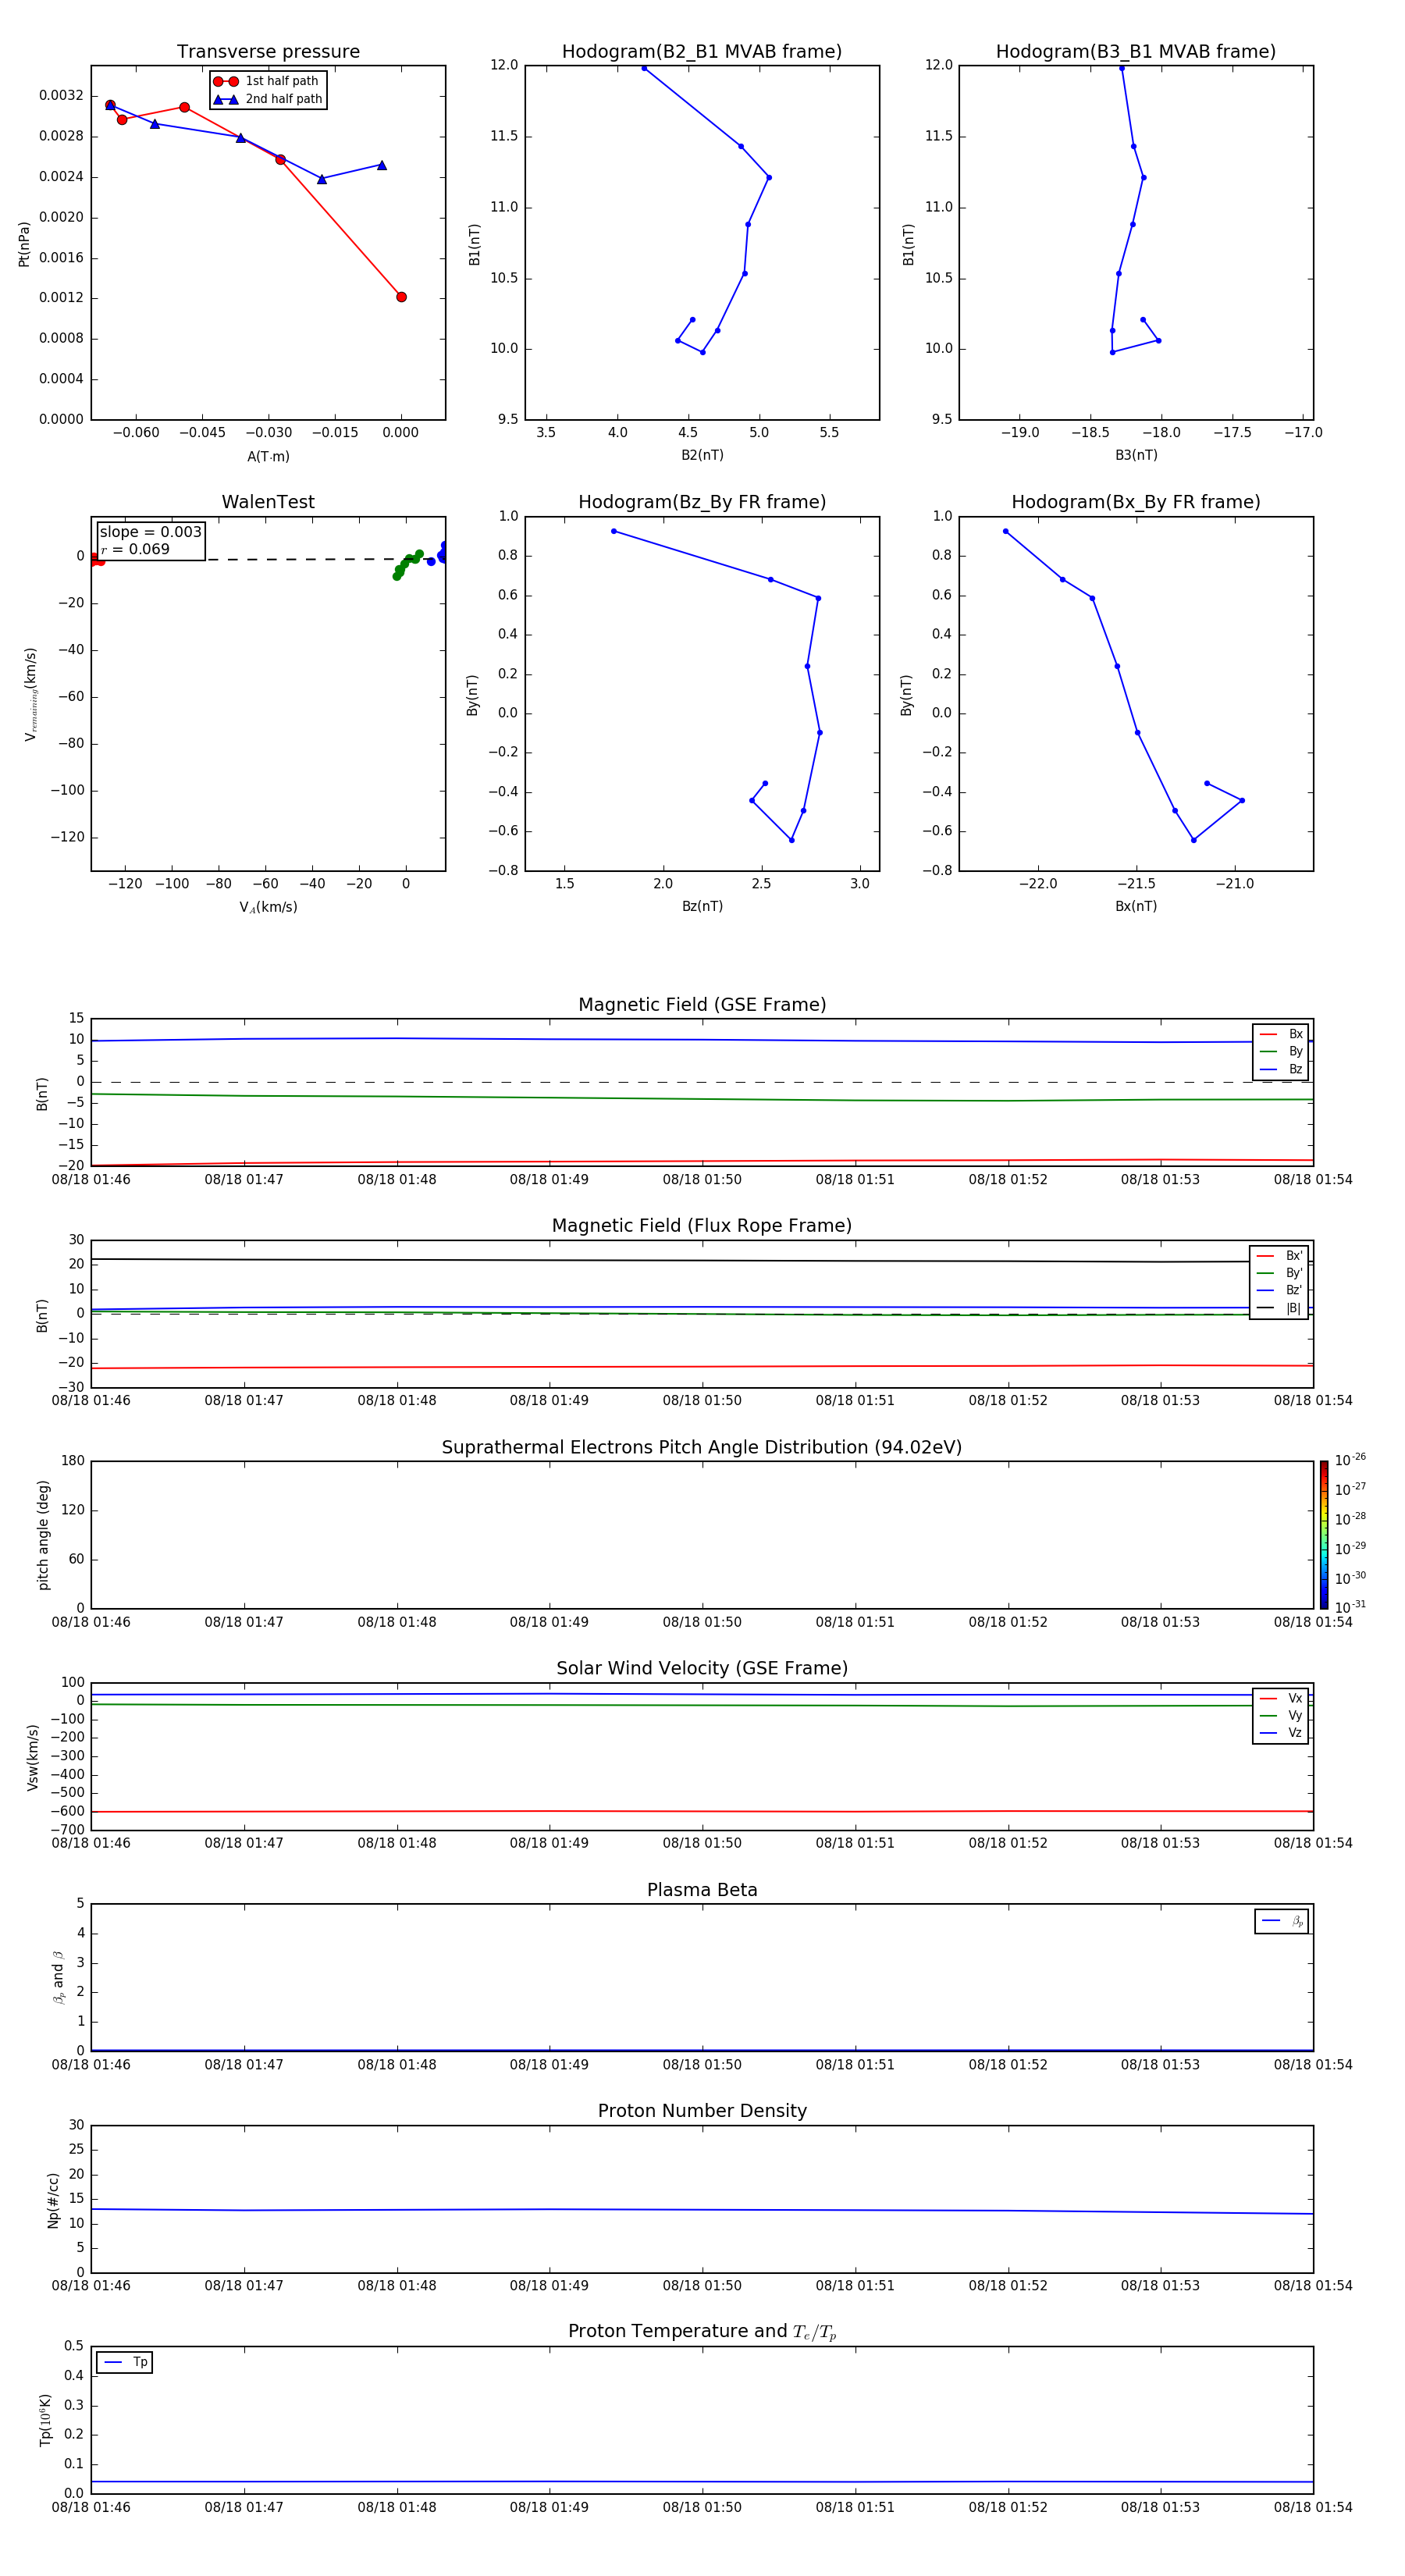This screenshot has height=2576, width=1405.
Task: Click the last blue triangle marker in pressure plot
Action: pos(381,165)
